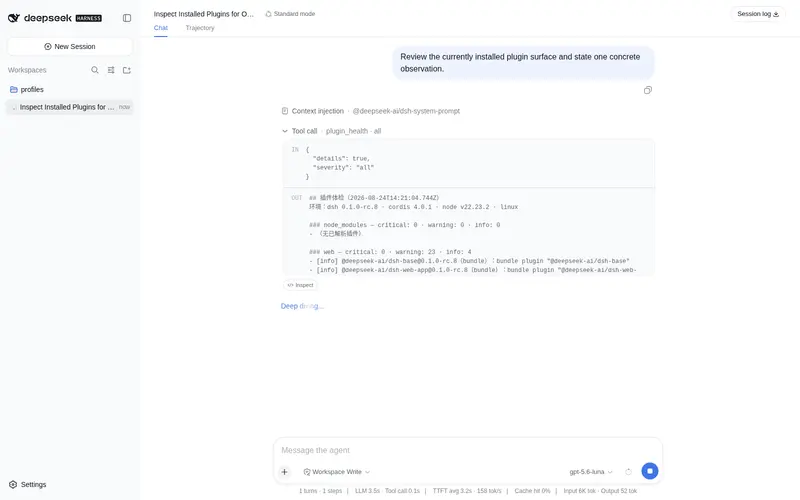800x500 pixels.
Task: Download the Session log
Action: pos(758,14)
